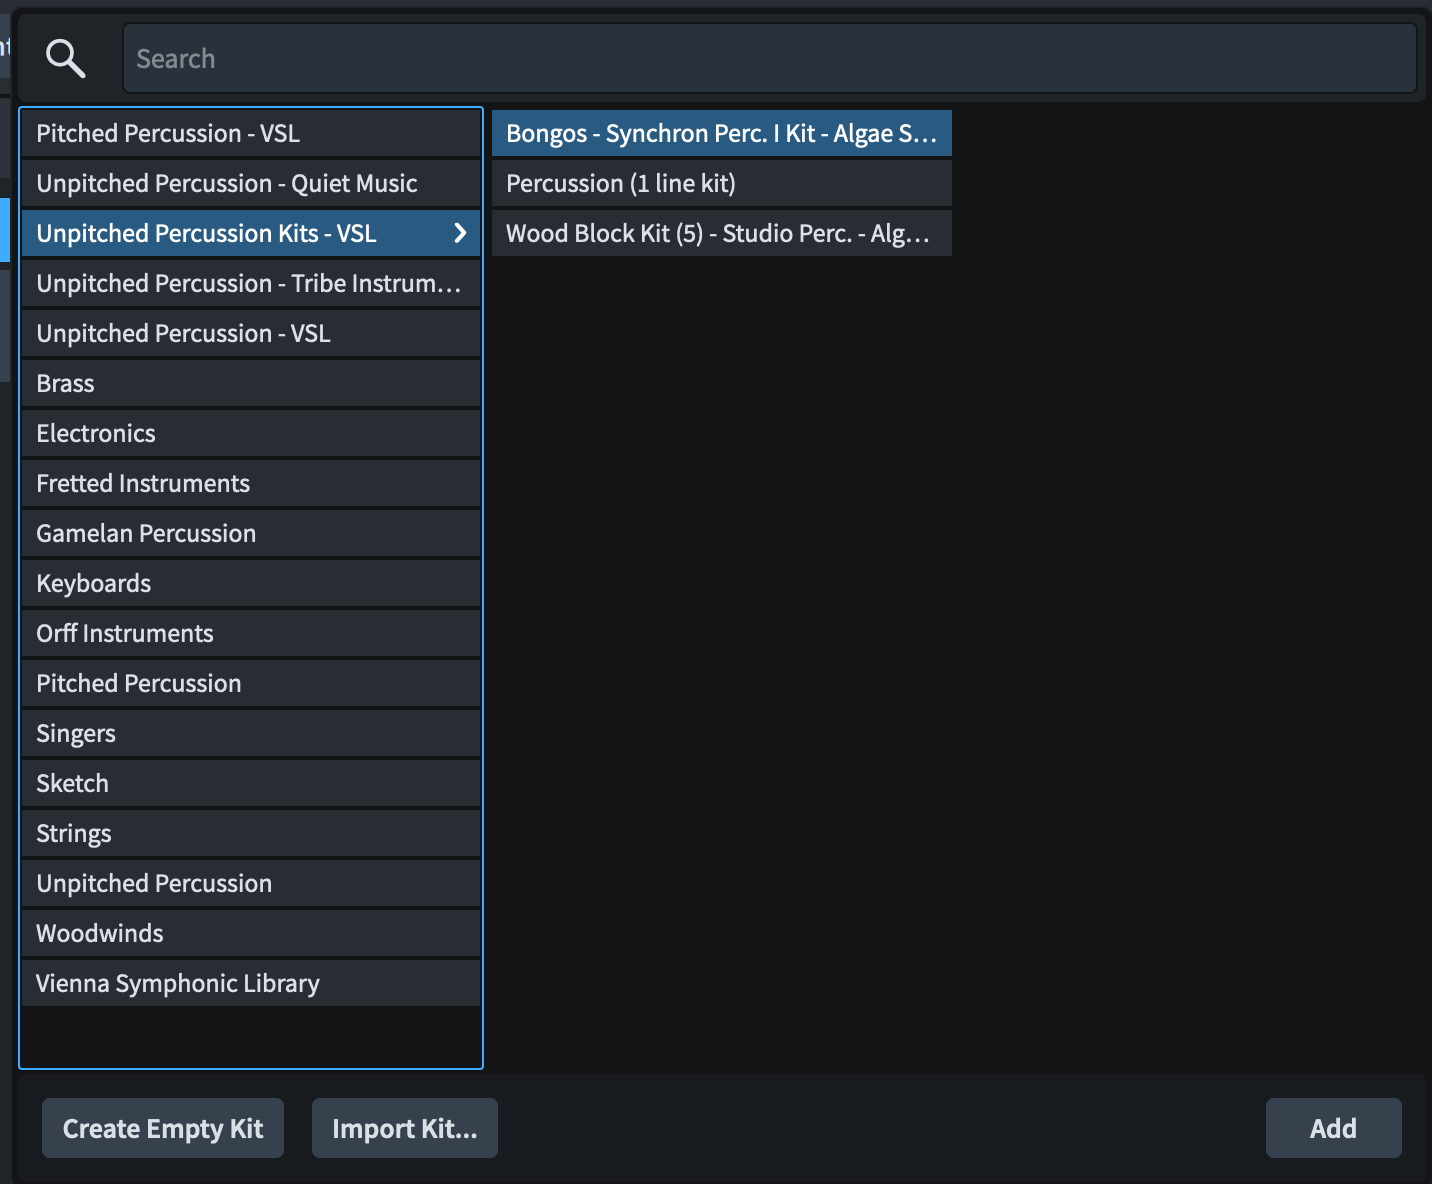The width and height of the screenshot is (1432, 1184).
Task: Choose the Percussion (1 line kit) item
Action: coord(720,183)
